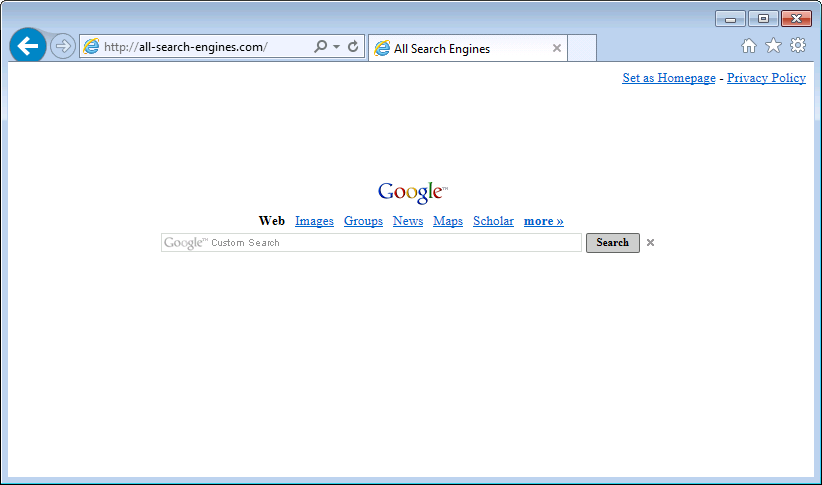Open the Images search link
822x485 pixels.
(x=315, y=221)
